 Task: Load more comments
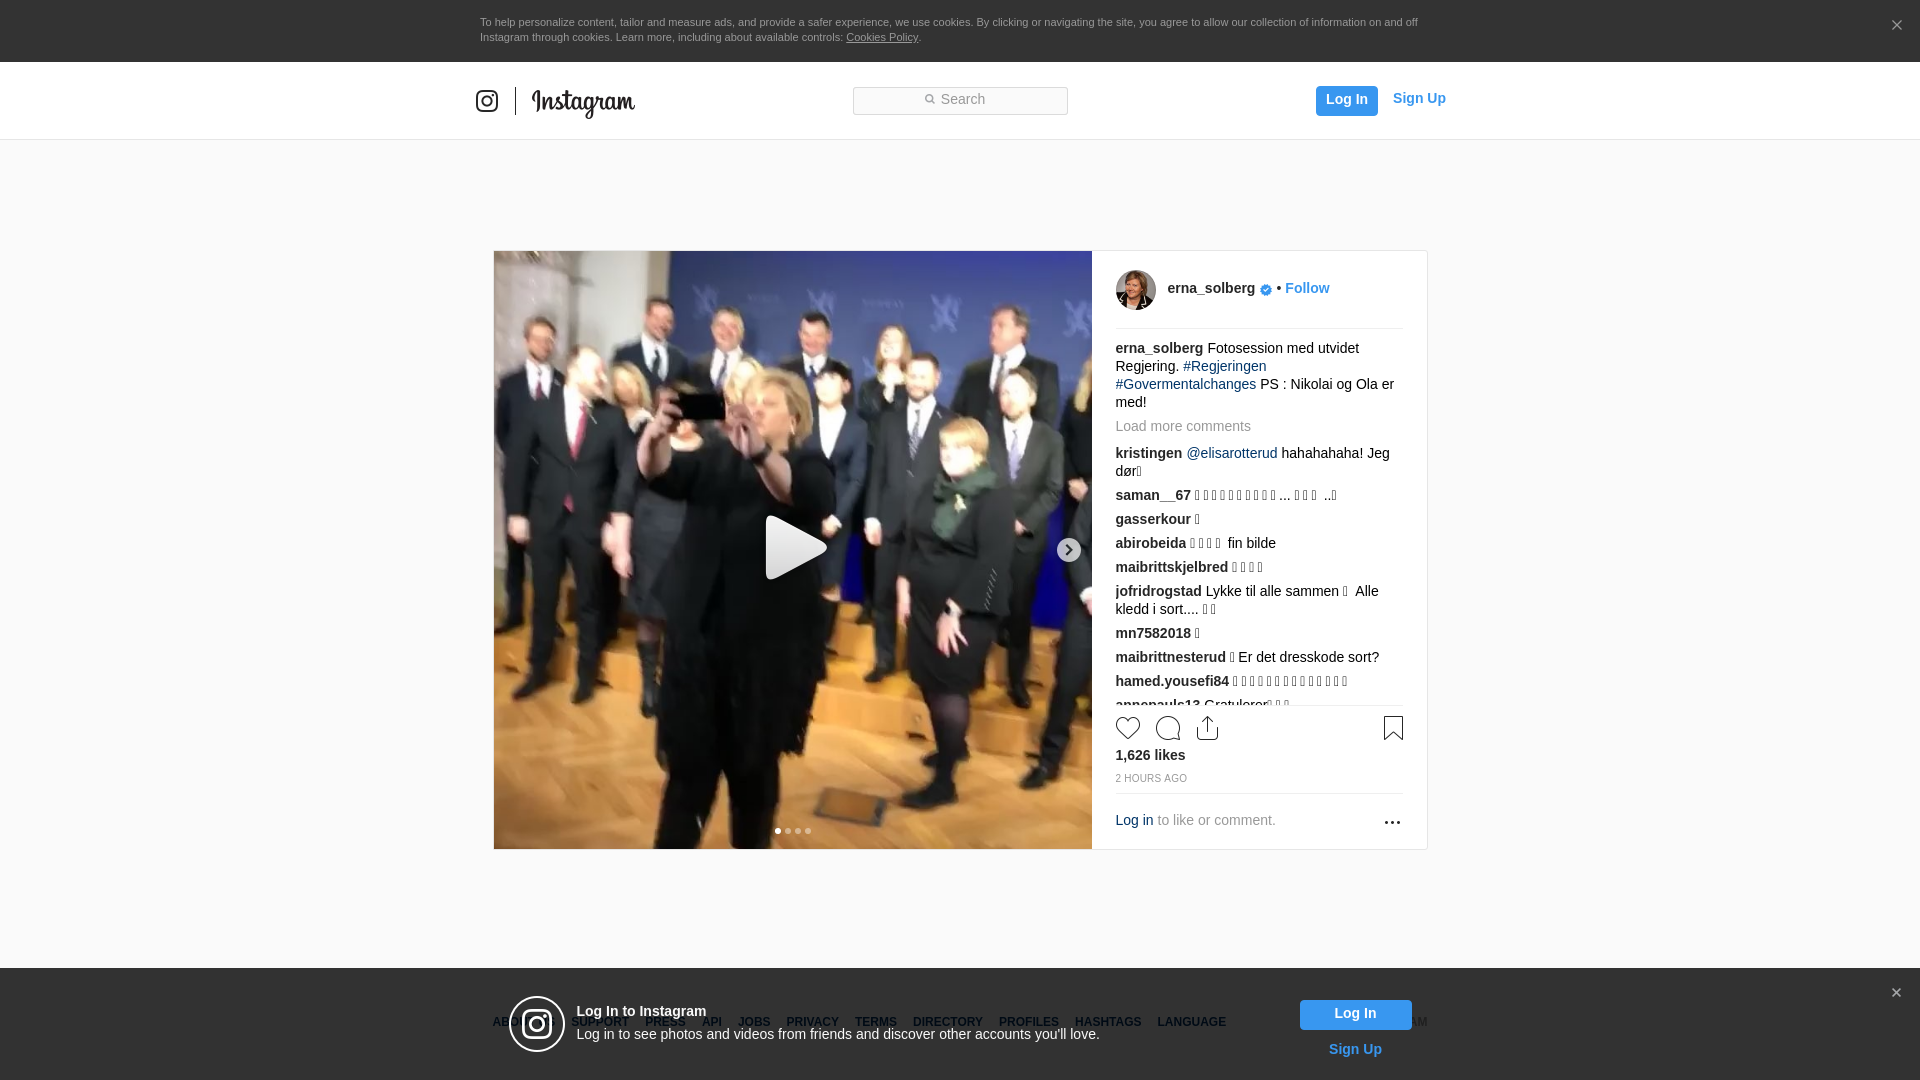[1183, 426]
